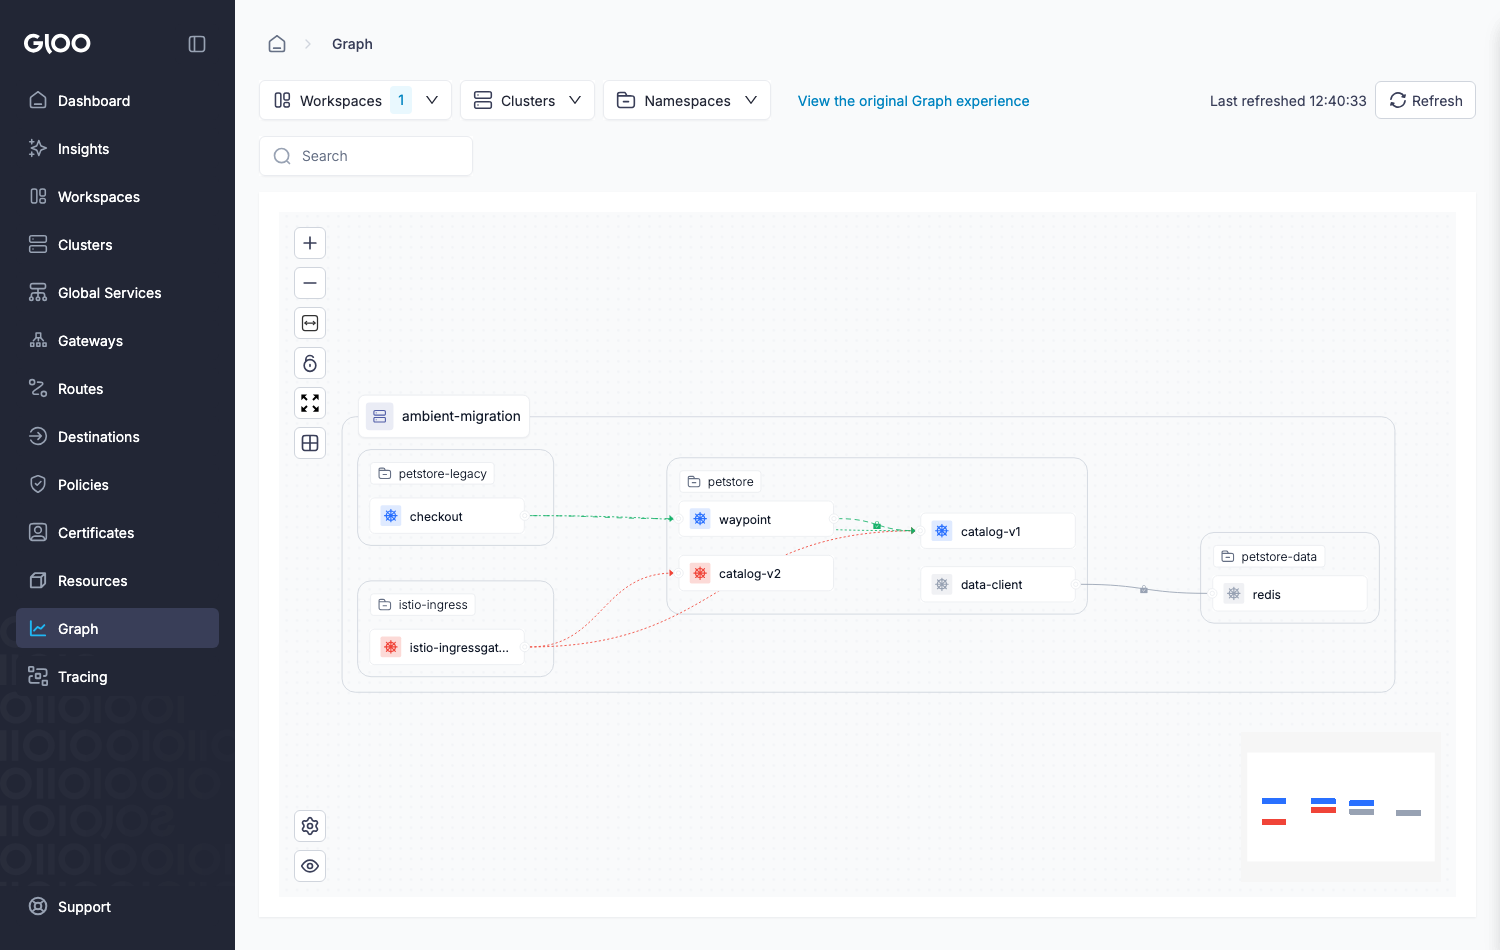This screenshot has width=1500, height=950.
Task: Click the istio-ingress namespace label
Action: [423, 605]
